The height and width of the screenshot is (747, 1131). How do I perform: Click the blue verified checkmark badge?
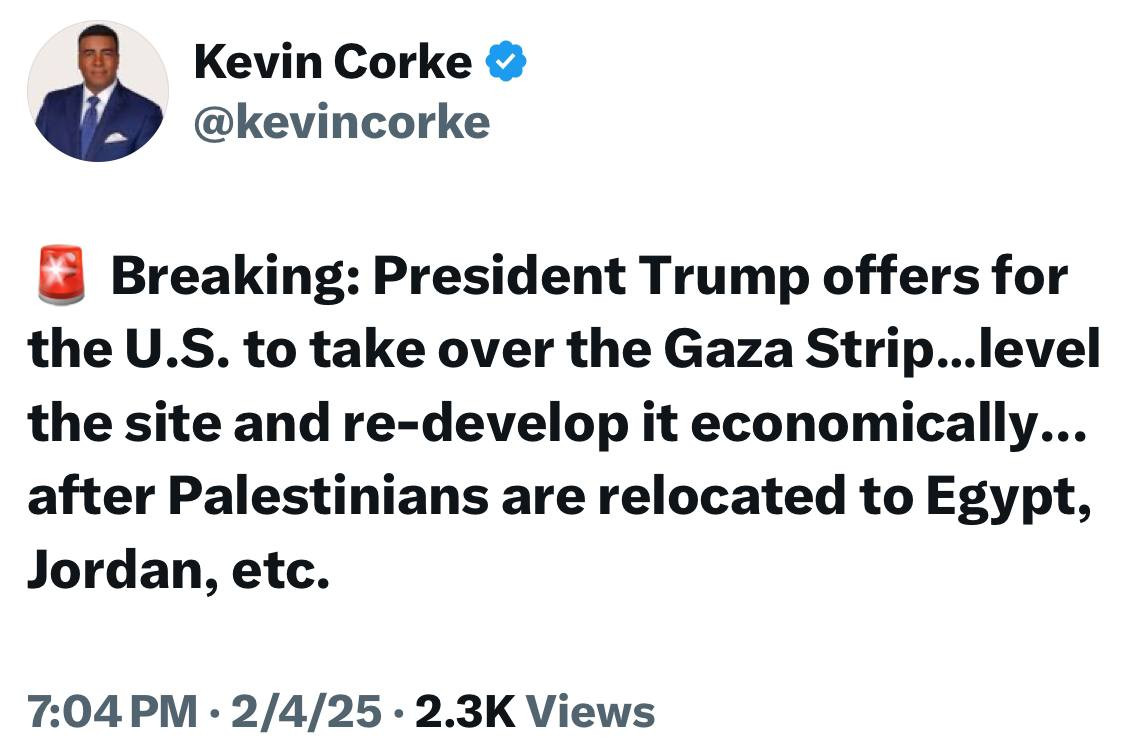[506, 64]
